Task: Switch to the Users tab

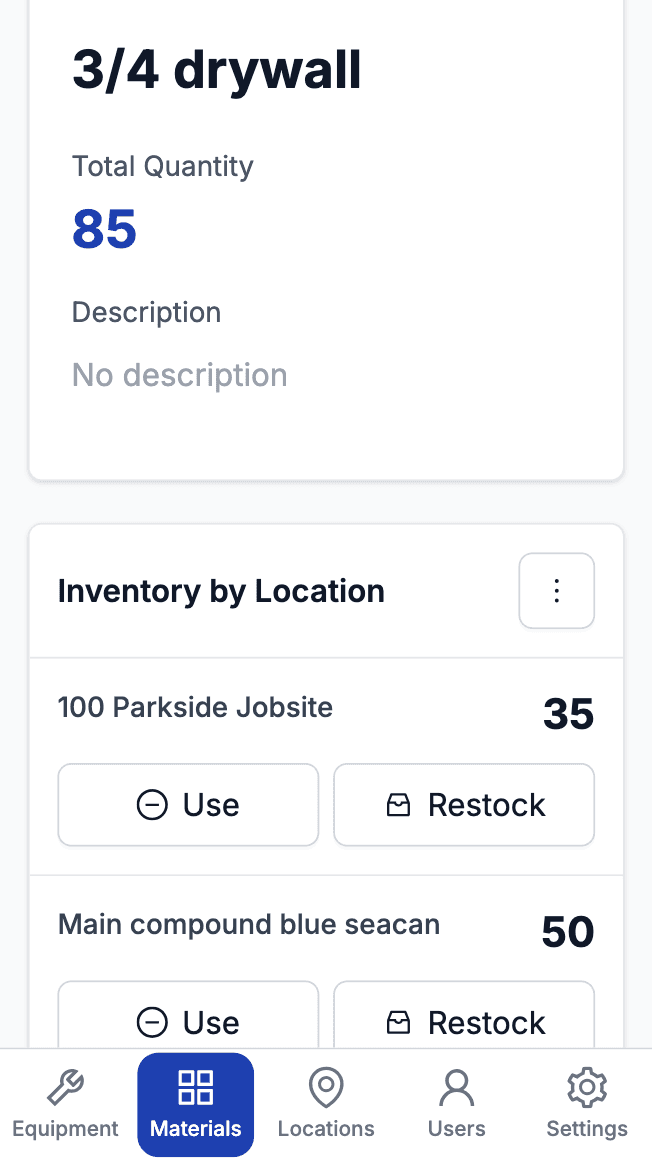Action: tap(456, 1105)
